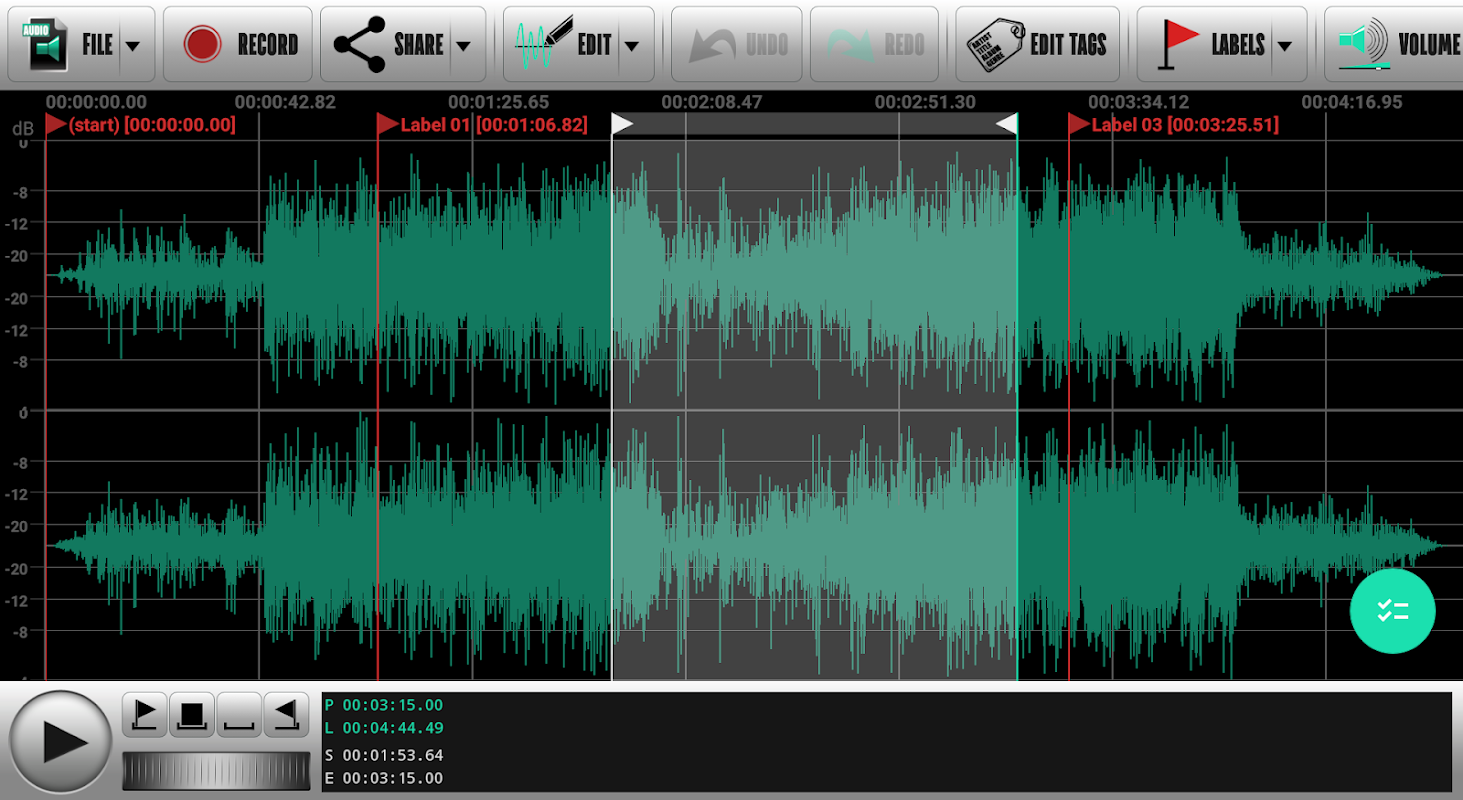Expand the Share dropdown arrow
This screenshot has width=1463, height=800.
click(463, 45)
